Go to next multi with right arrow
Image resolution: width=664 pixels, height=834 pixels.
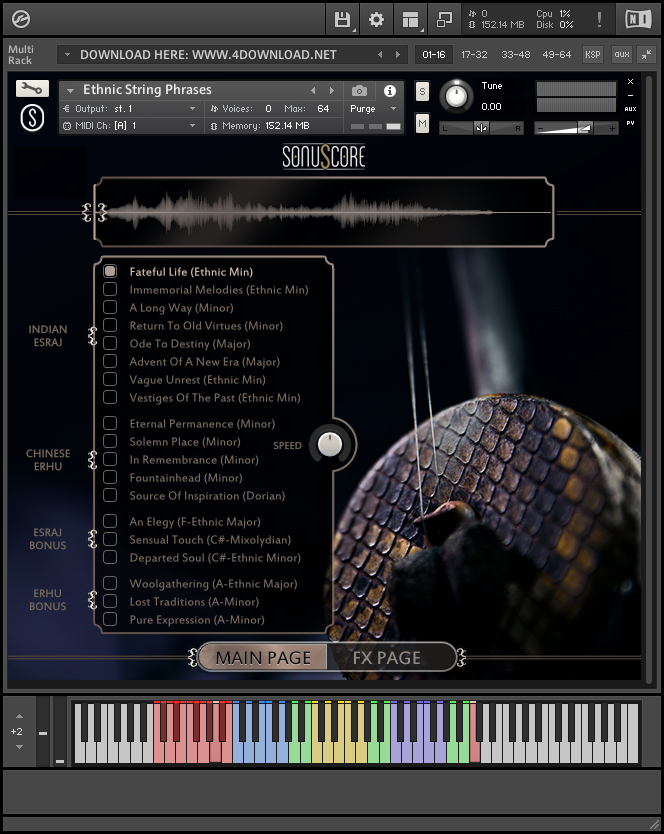coord(397,54)
